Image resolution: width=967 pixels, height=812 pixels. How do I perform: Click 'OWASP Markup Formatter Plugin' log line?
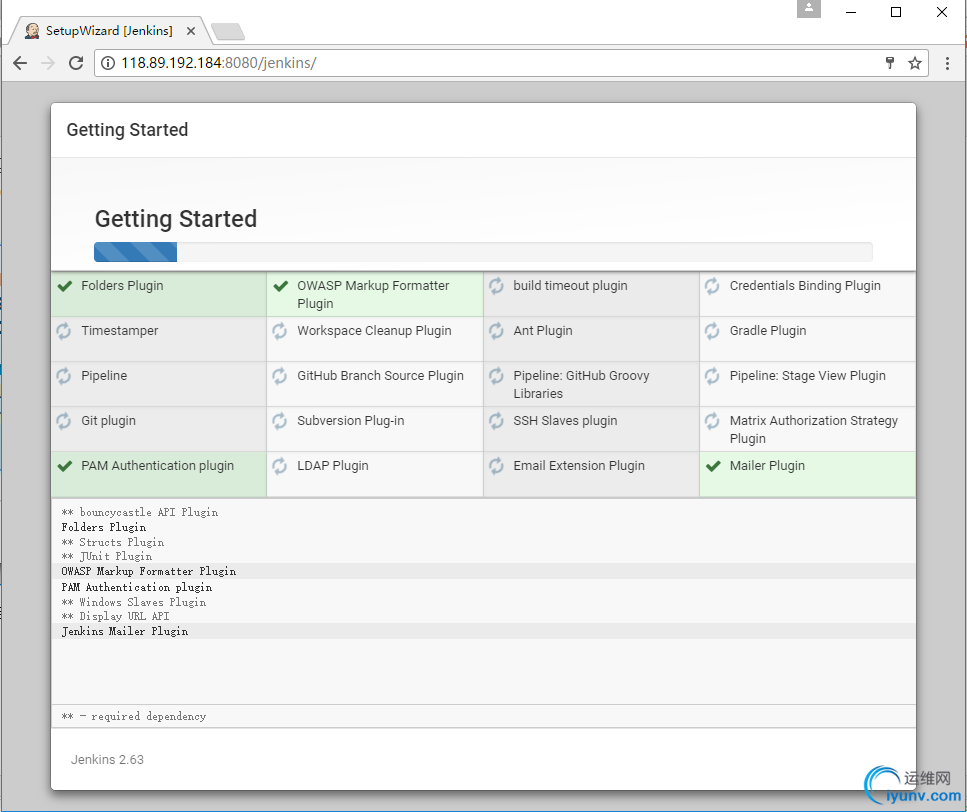tap(149, 571)
